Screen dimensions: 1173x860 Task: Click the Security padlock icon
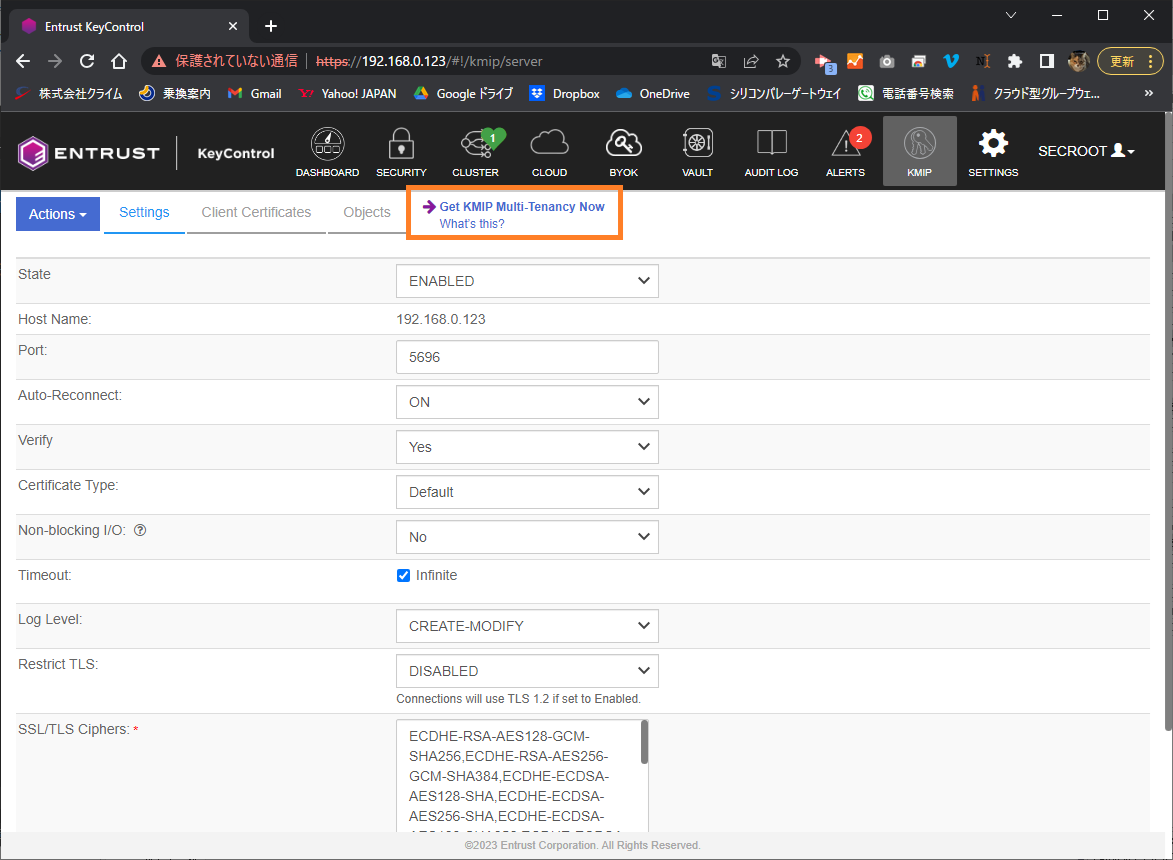[401, 145]
